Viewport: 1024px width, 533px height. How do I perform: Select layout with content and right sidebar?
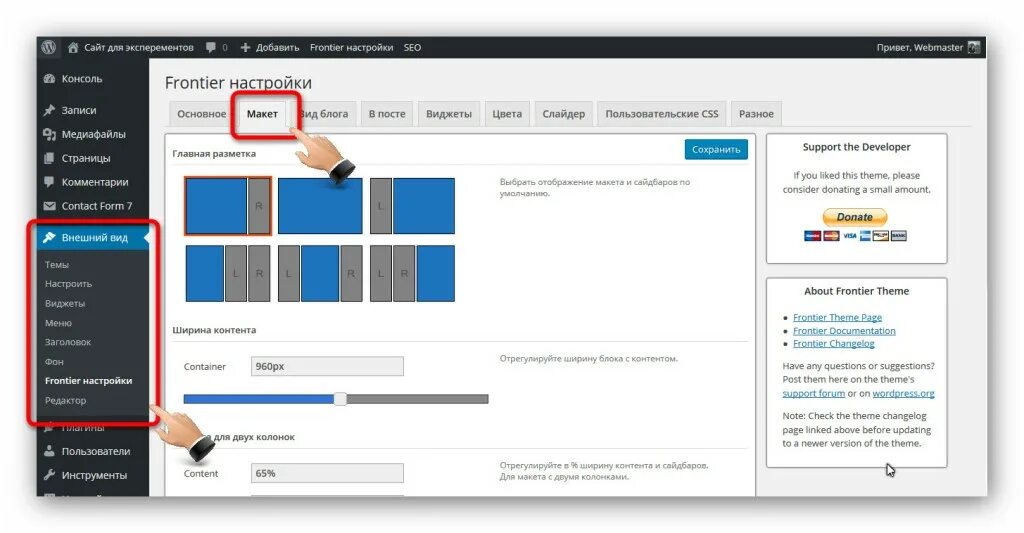[228, 206]
